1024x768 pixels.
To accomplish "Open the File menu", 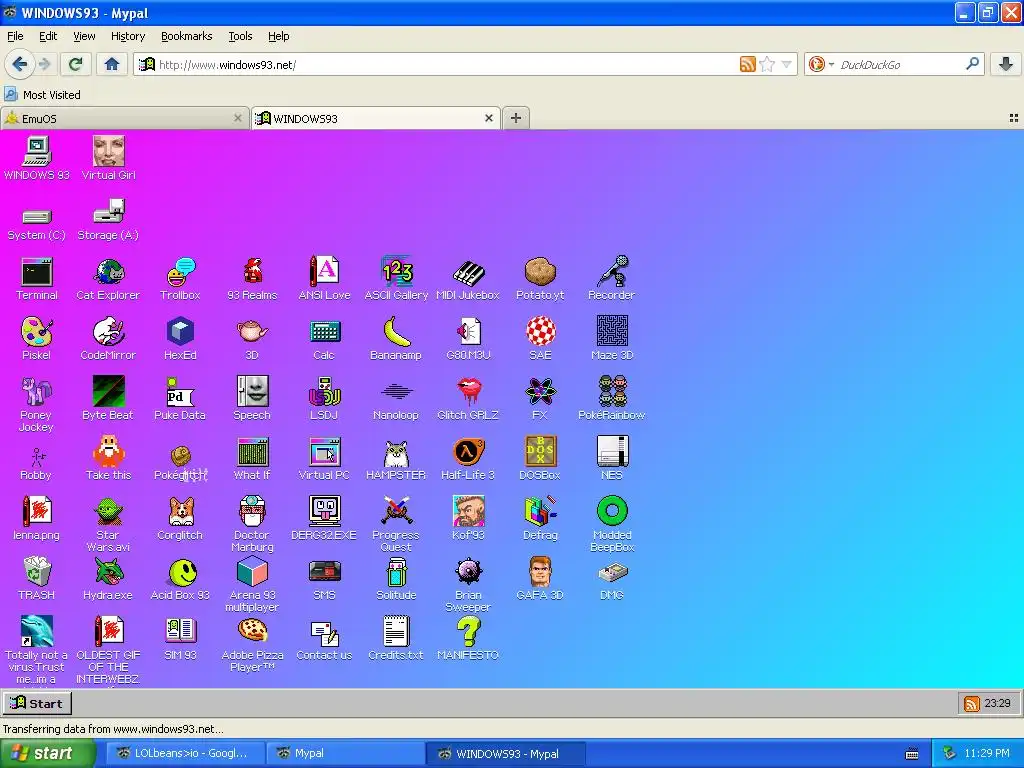I will coord(15,36).
